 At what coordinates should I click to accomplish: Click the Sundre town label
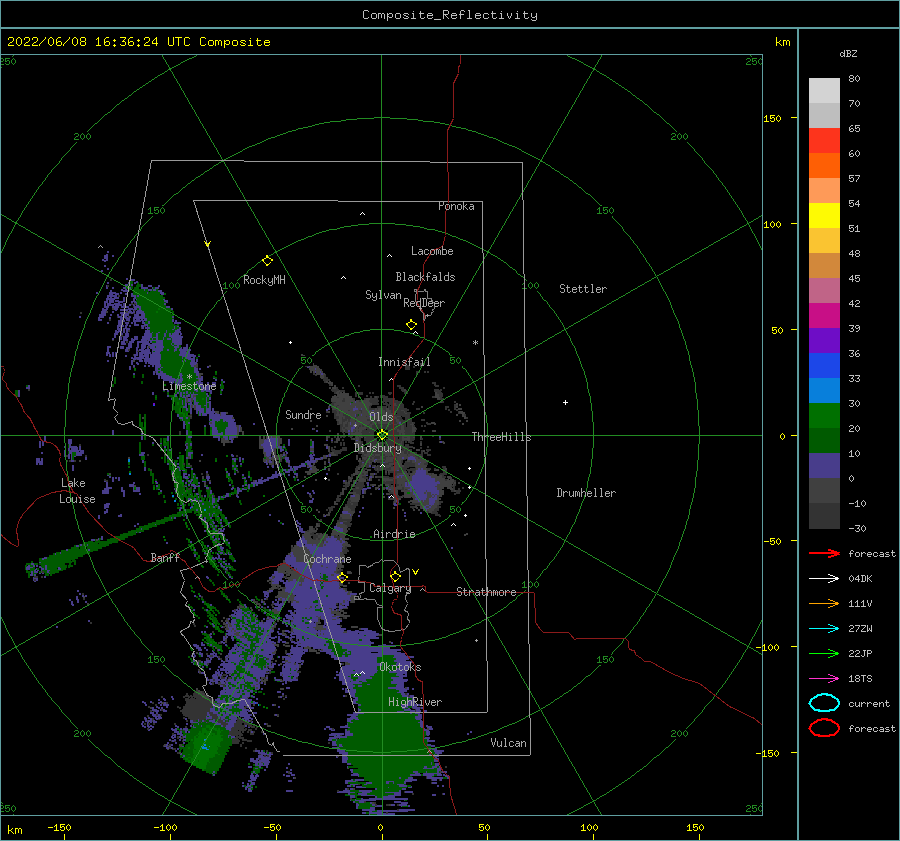303,414
